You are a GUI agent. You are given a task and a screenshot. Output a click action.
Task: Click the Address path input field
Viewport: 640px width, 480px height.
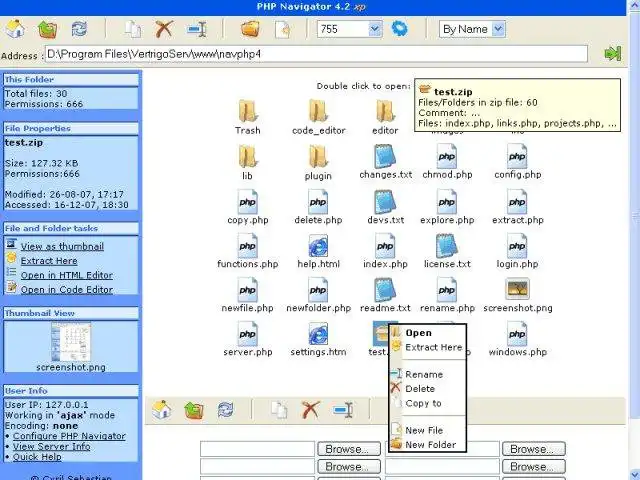(316, 54)
